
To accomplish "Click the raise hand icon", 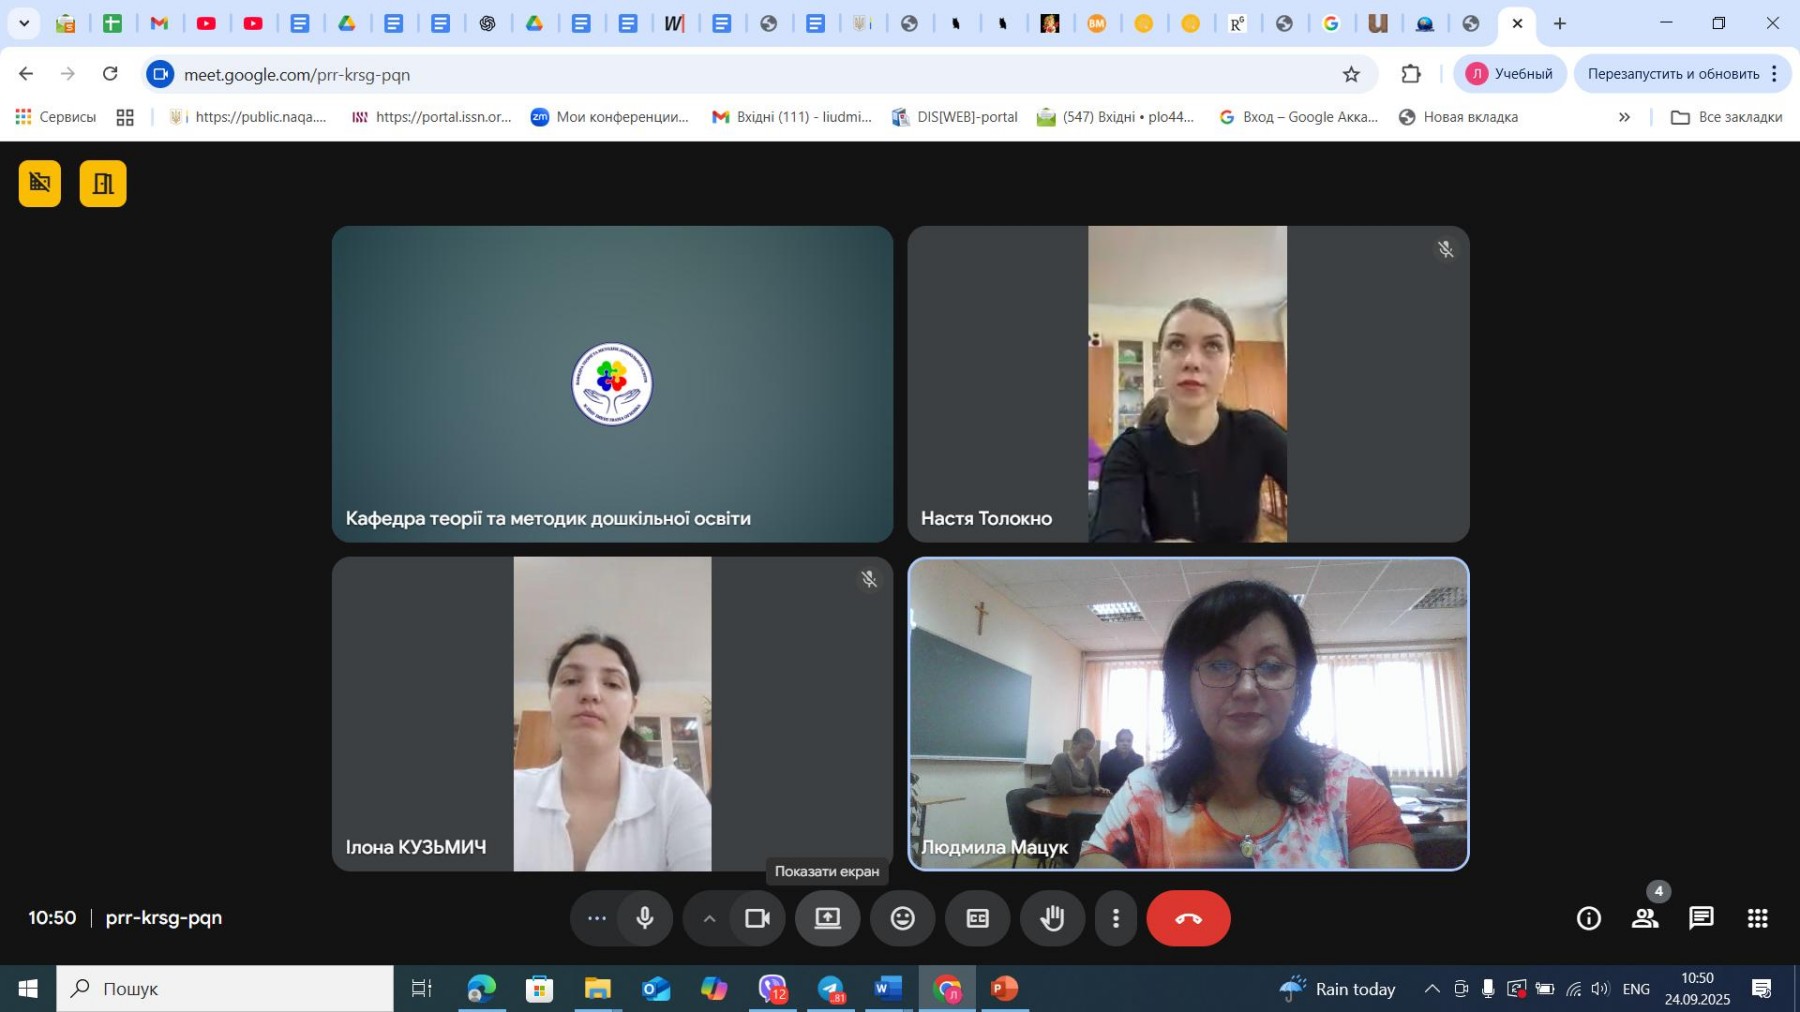I will (x=1052, y=918).
